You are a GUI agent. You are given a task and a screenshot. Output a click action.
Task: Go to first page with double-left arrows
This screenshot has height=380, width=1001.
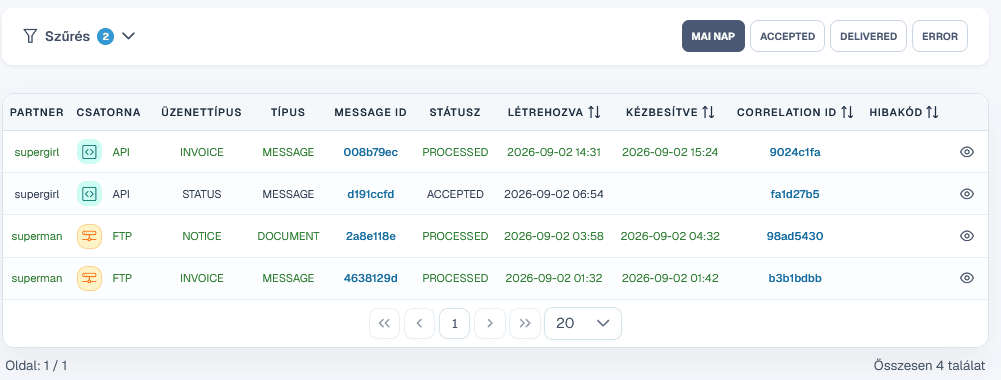coord(384,324)
